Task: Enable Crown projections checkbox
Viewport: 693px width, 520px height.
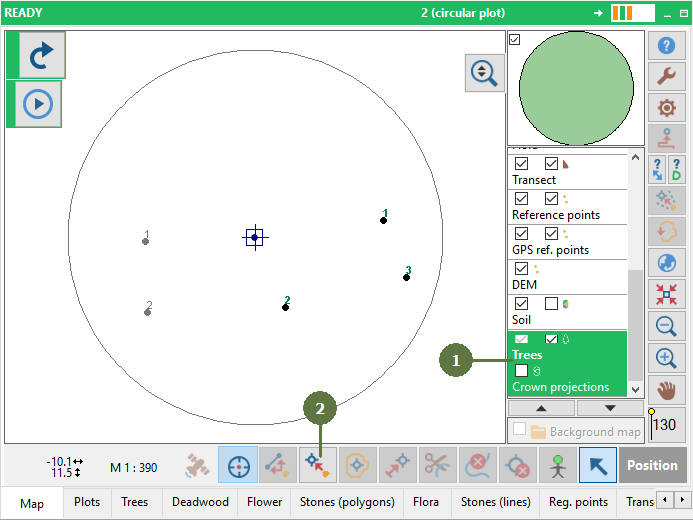Action: coord(522,371)
